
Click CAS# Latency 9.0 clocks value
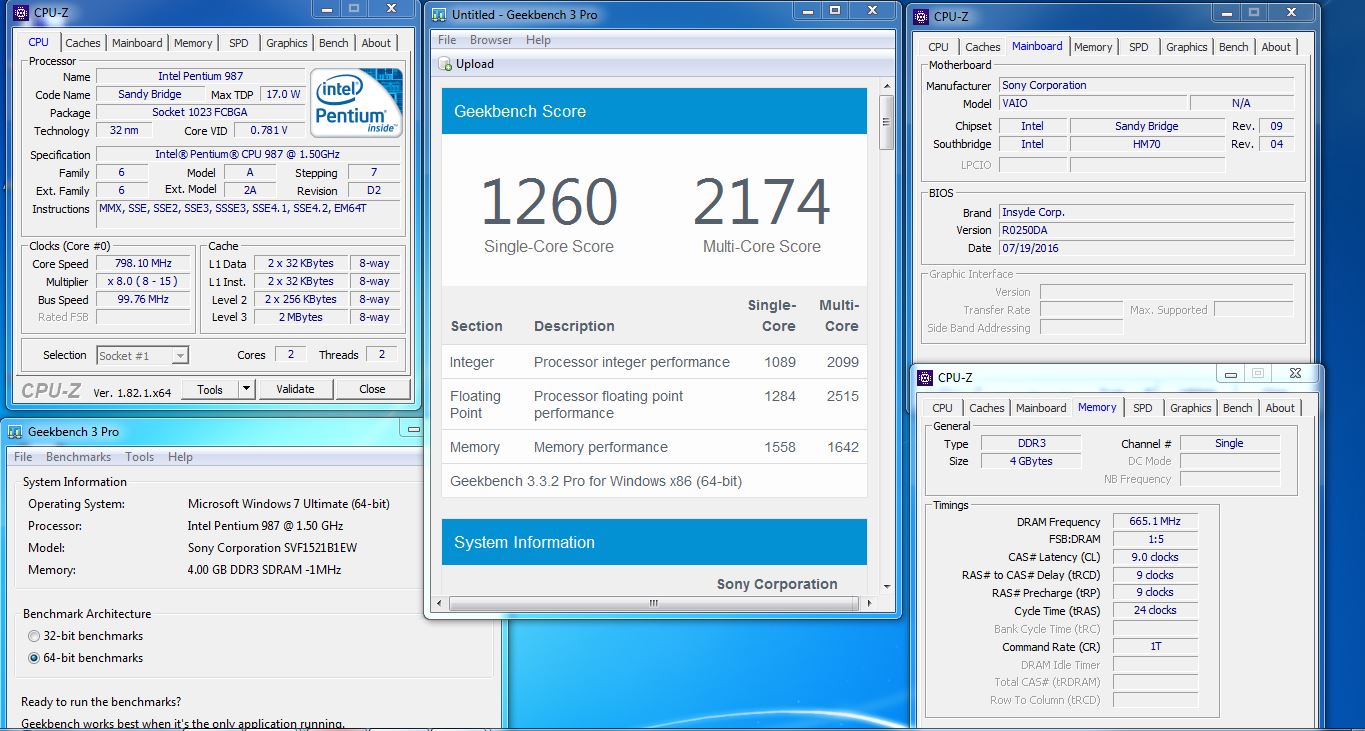click(1155, 557)
